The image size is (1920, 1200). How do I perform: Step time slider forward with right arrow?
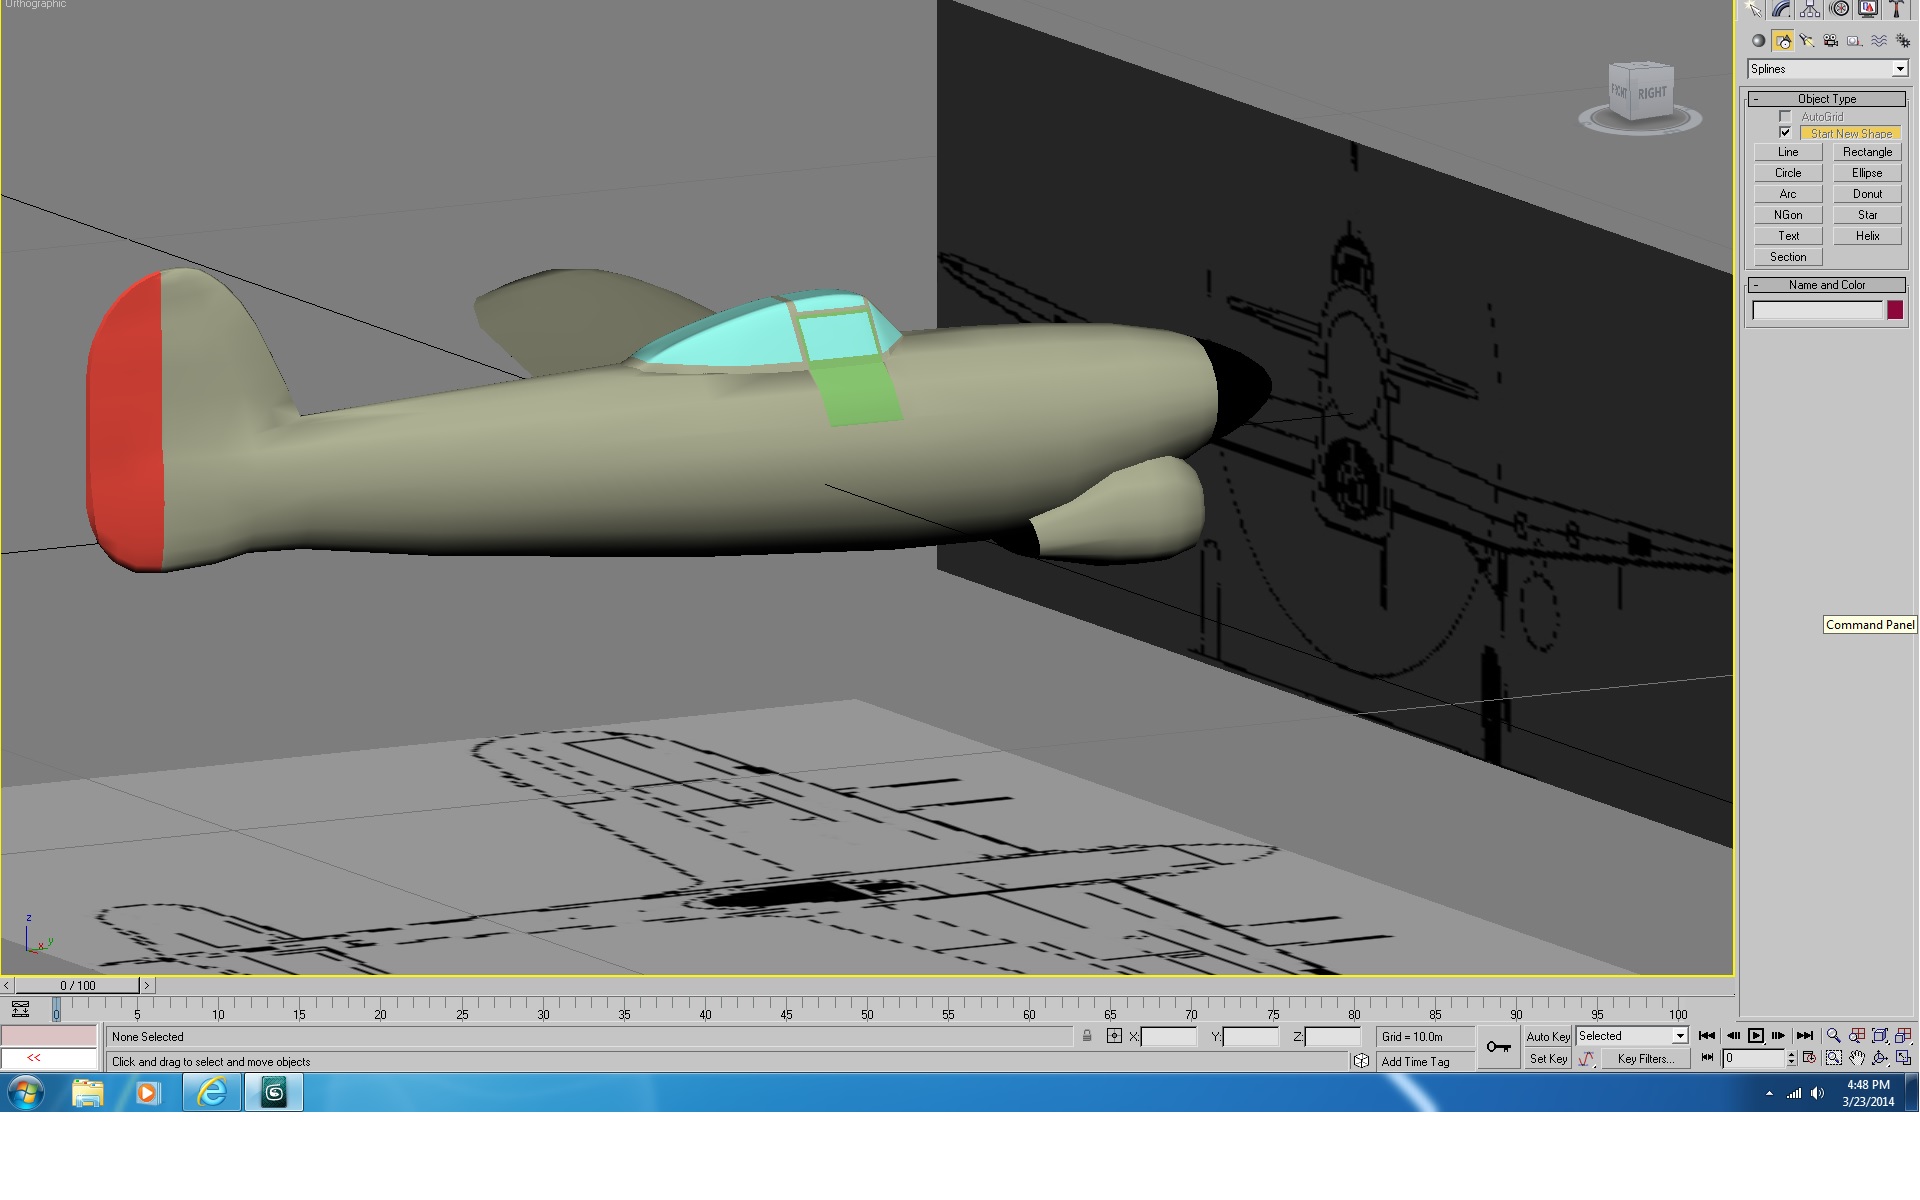(147, 985)
